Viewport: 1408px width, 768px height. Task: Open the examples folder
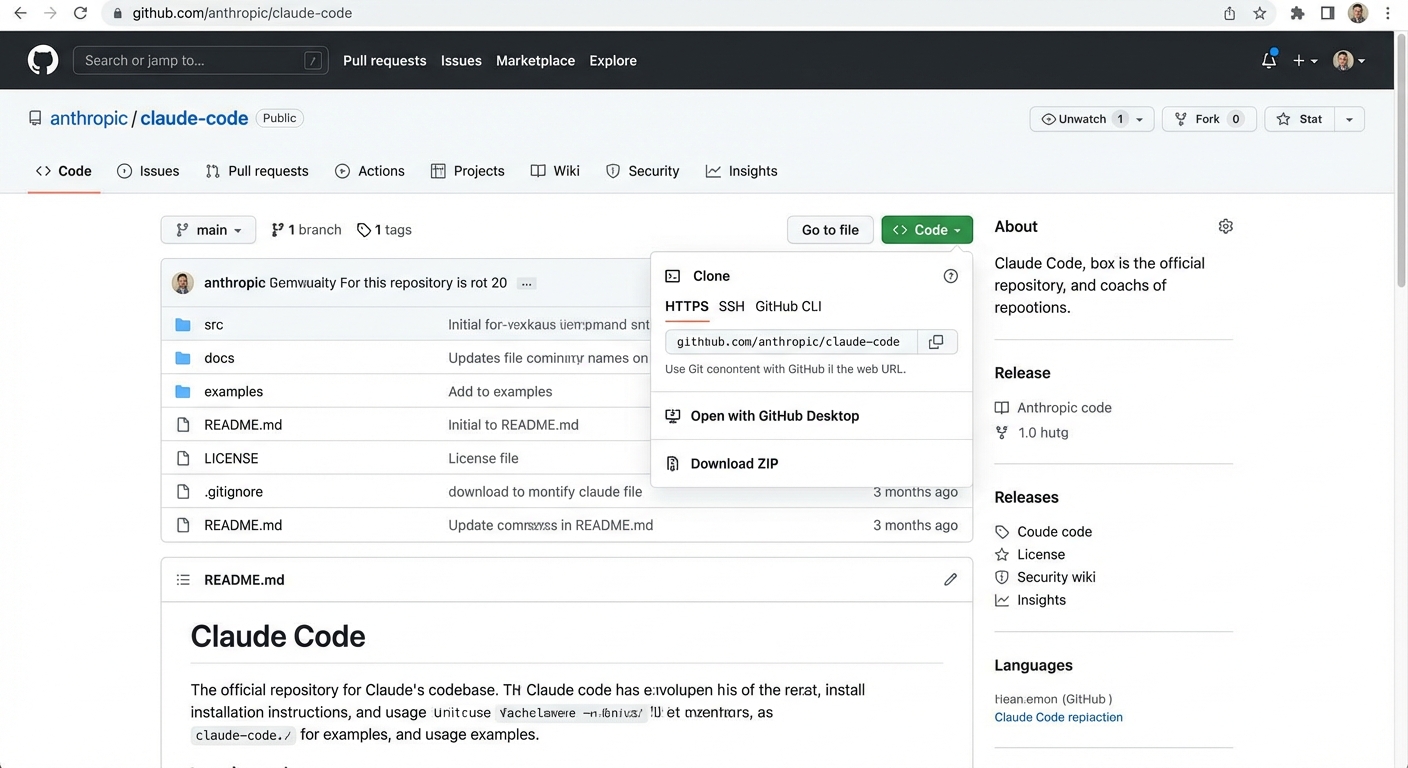click(x=234, y=392)
